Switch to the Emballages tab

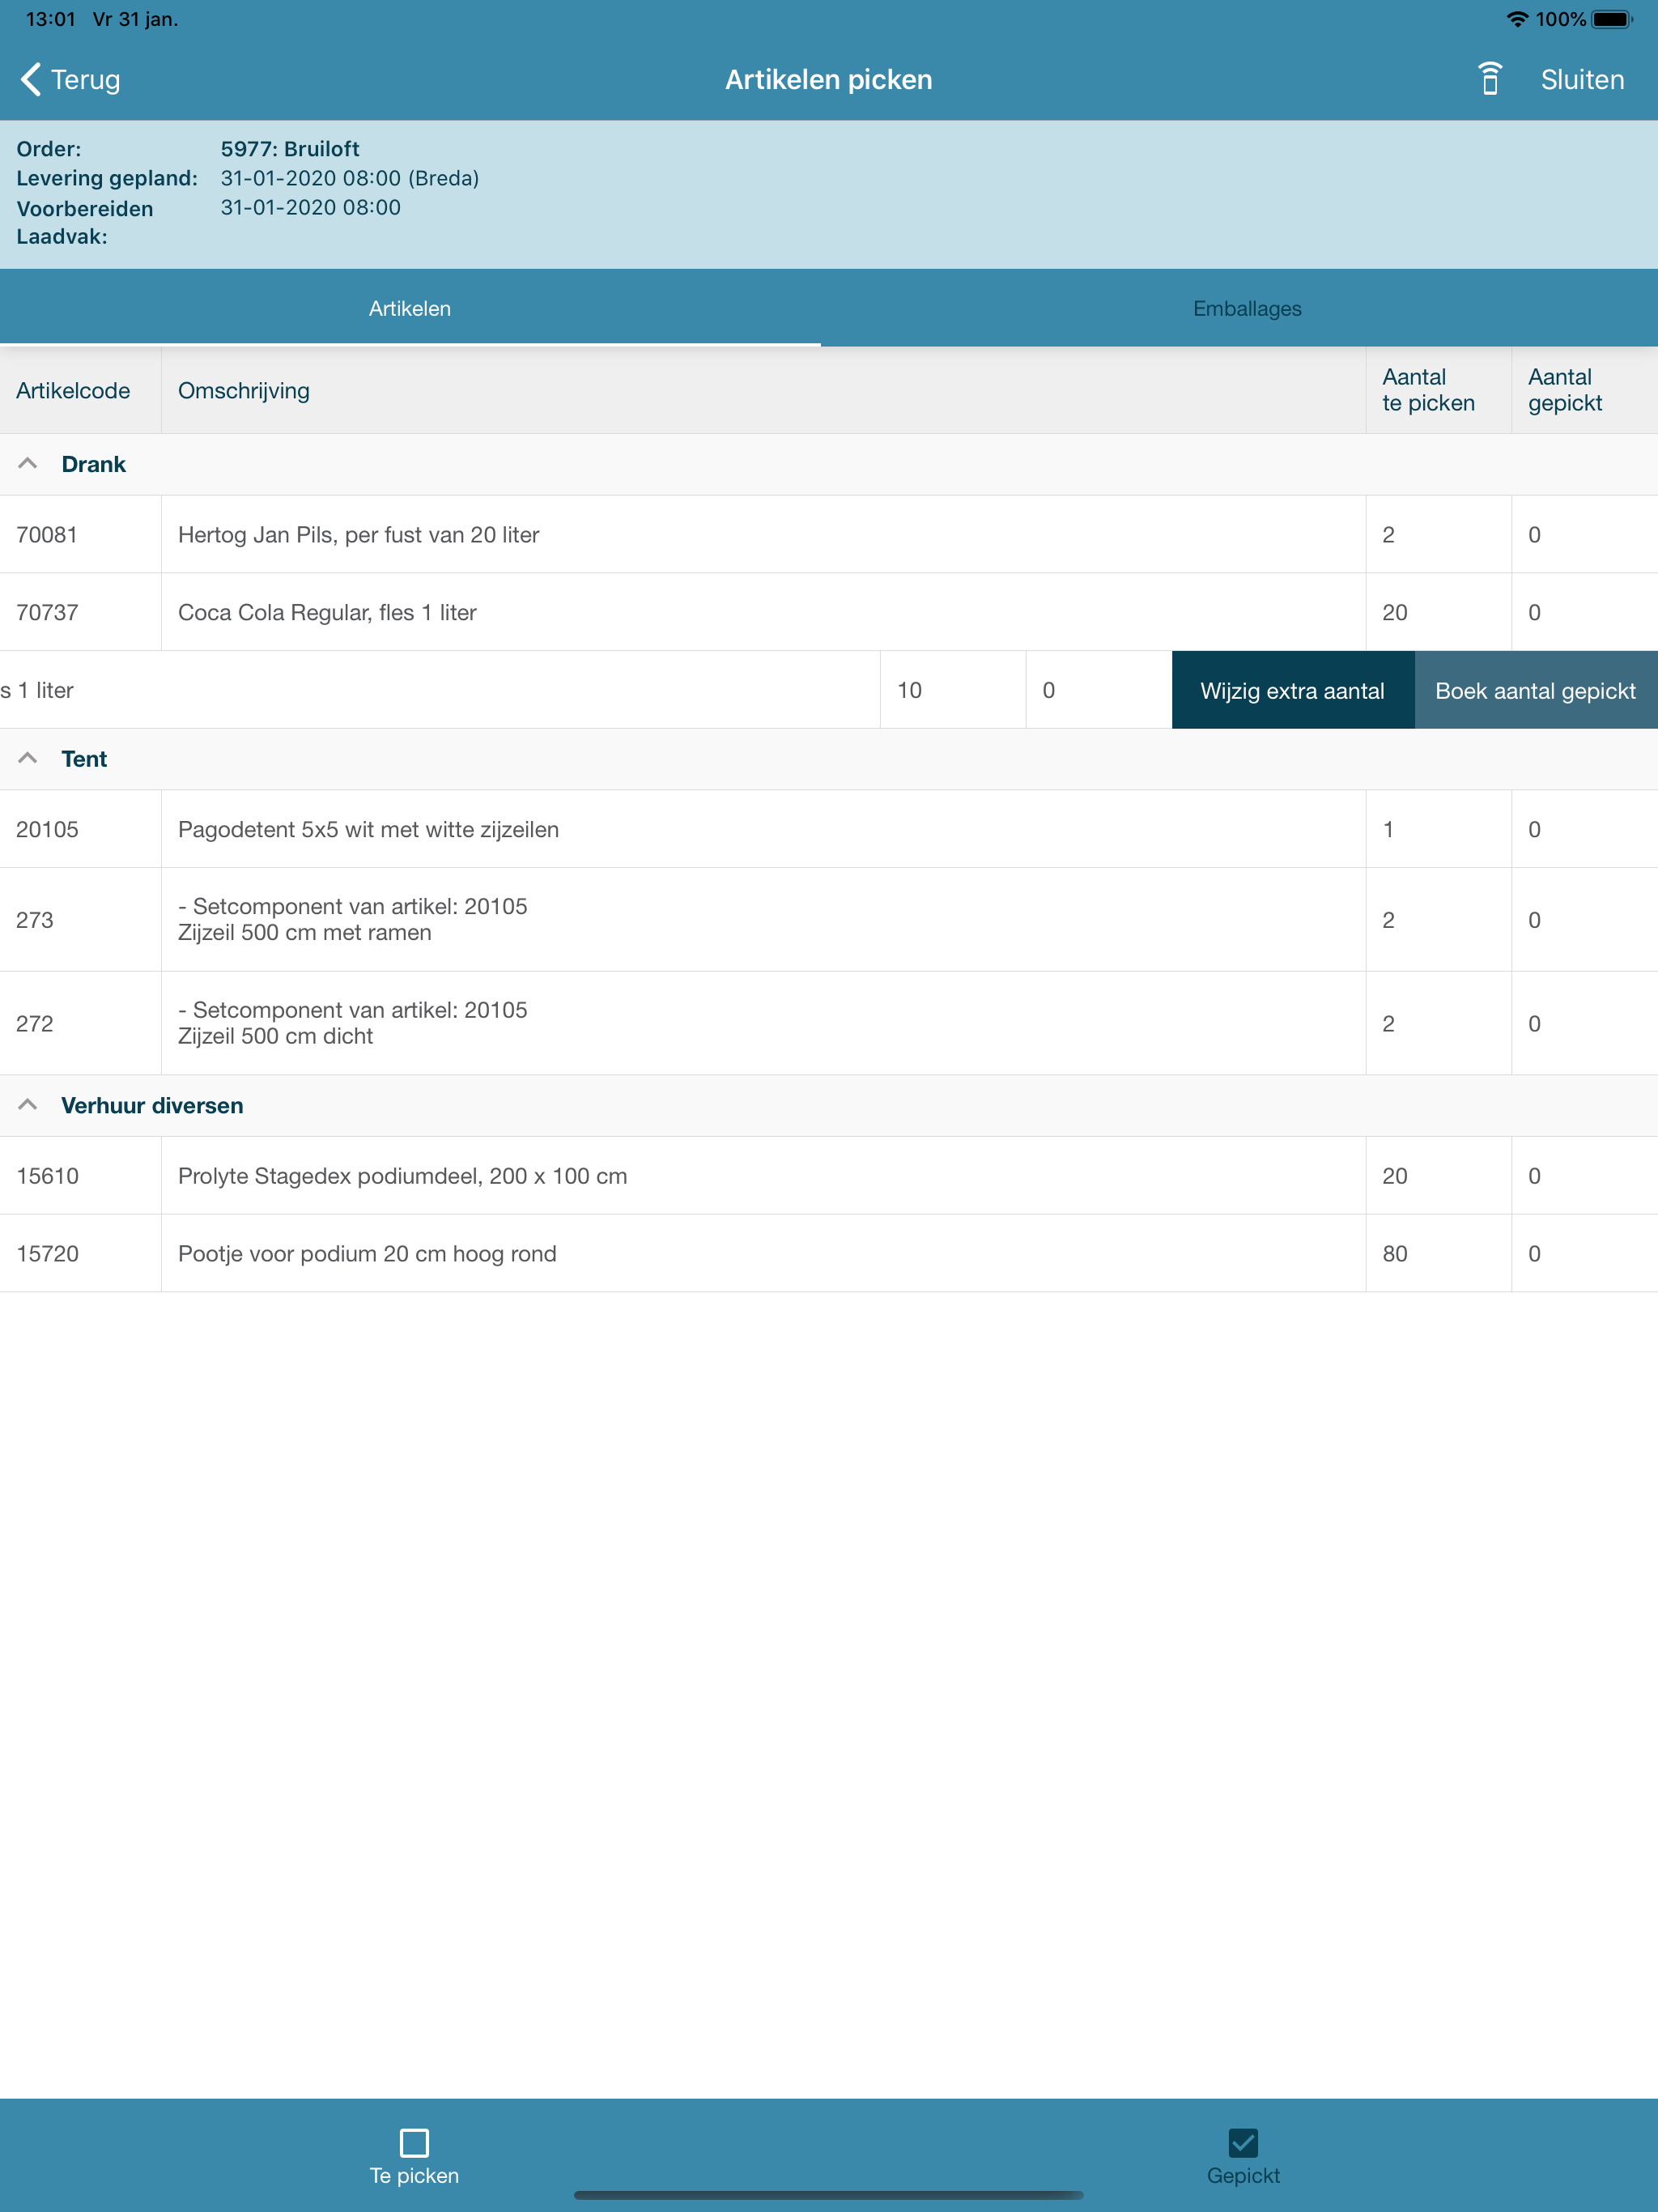[x=1247, y=308]
